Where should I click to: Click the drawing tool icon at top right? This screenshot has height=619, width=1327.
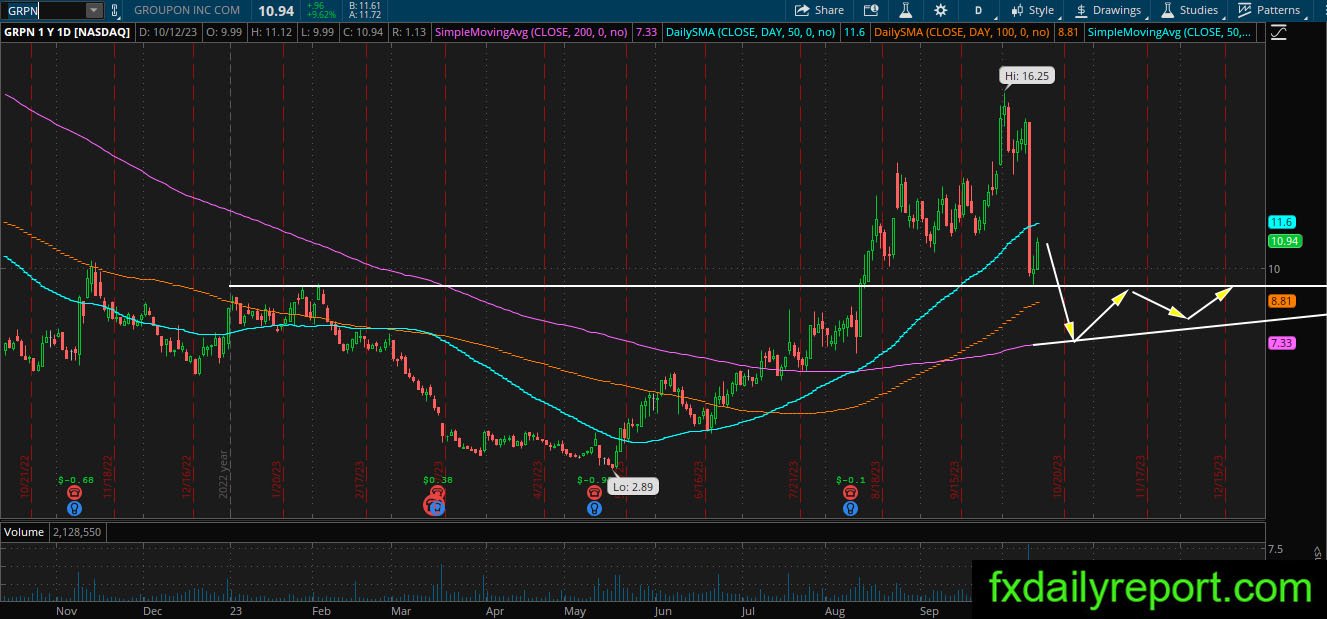[x=1279, y=32]
